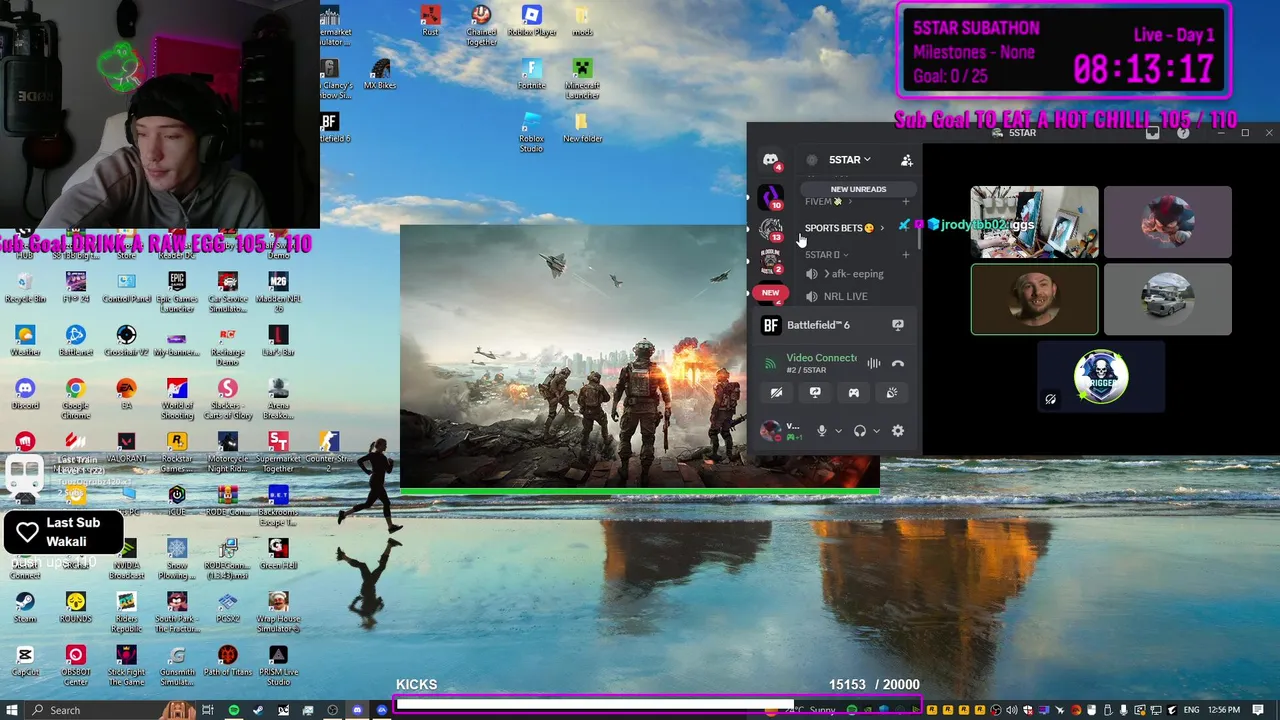
Task: Open the Google Chrome desktop shortcut
Action: (x=75, y=398)
